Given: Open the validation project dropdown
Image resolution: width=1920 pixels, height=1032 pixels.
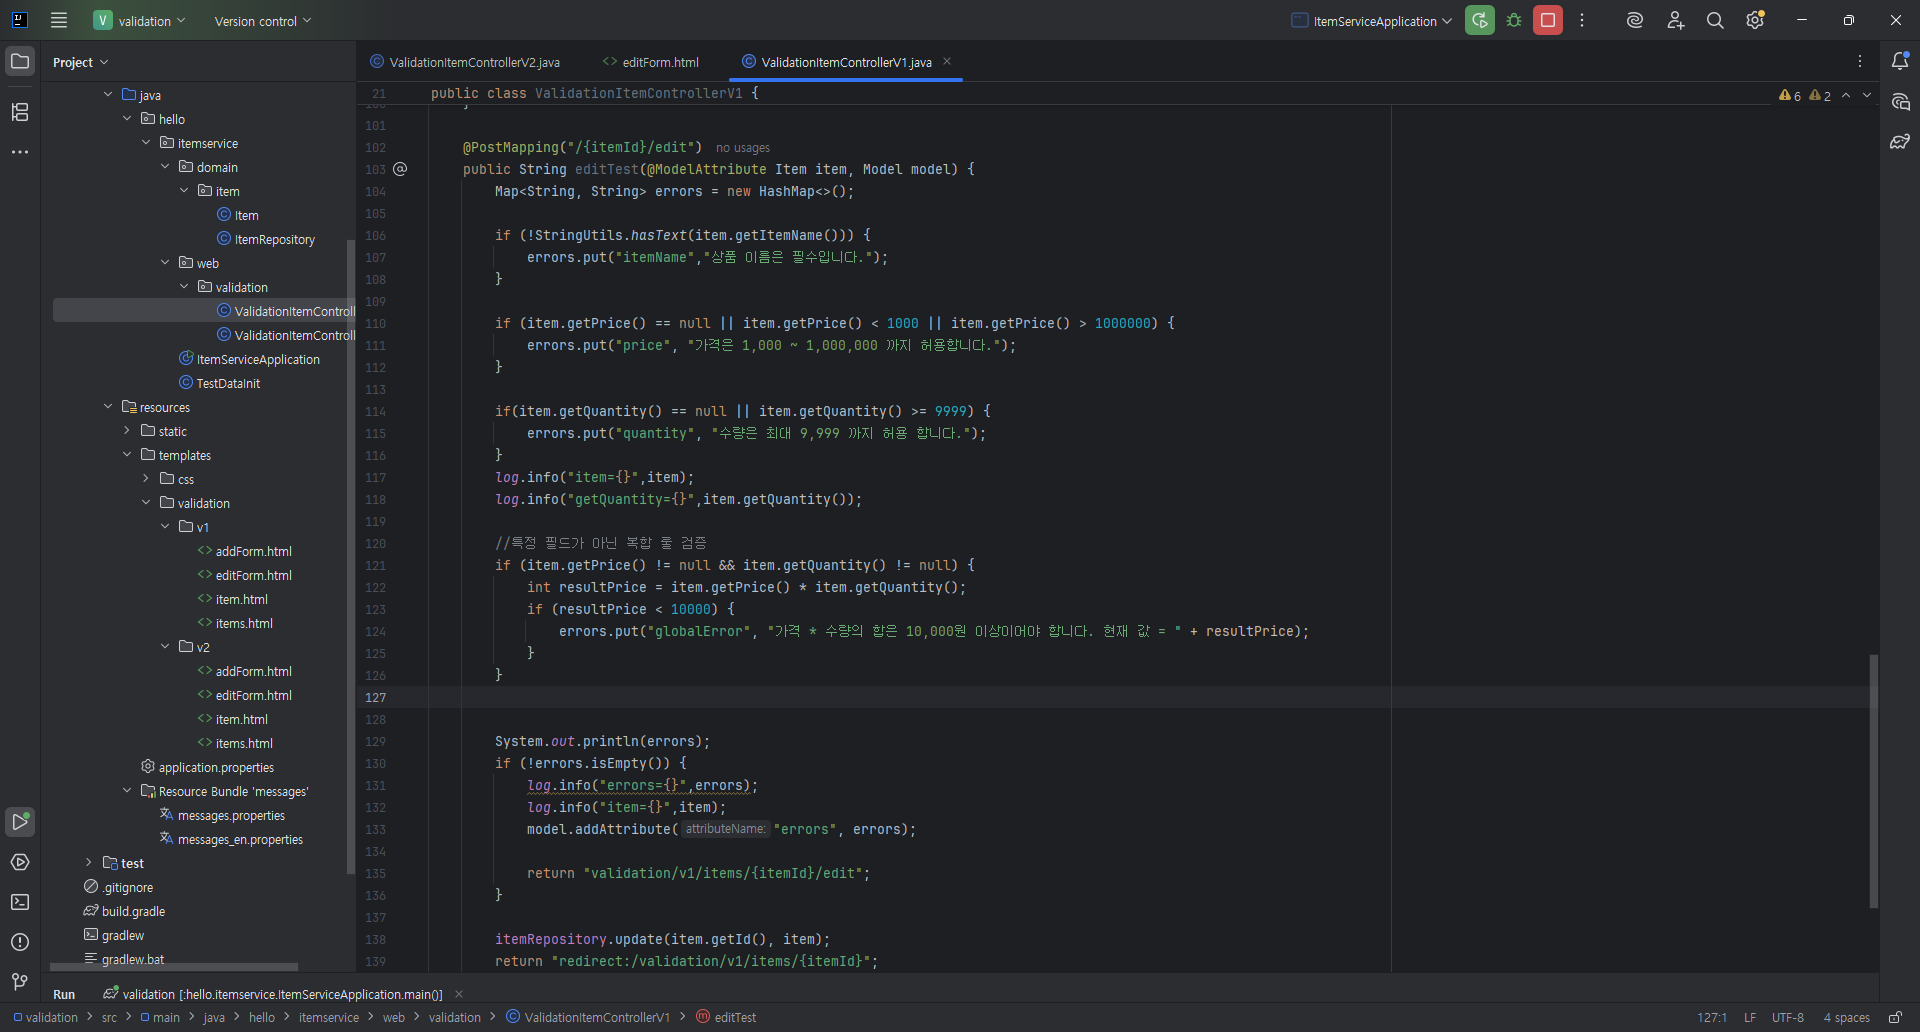Looking at the screenshot, I should [x=139, y=20].
